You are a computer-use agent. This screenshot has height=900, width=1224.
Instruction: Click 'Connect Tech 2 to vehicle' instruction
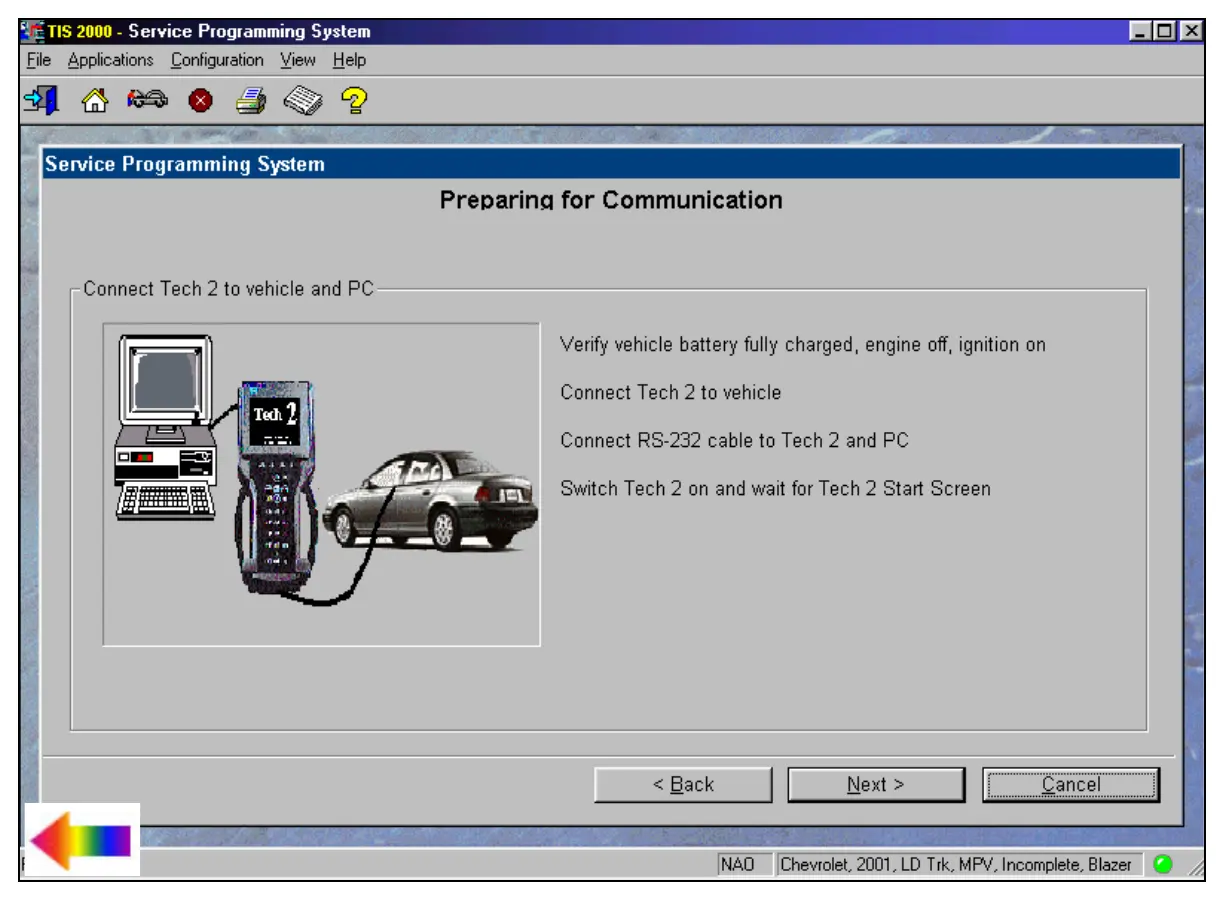[x=671, y=392]
